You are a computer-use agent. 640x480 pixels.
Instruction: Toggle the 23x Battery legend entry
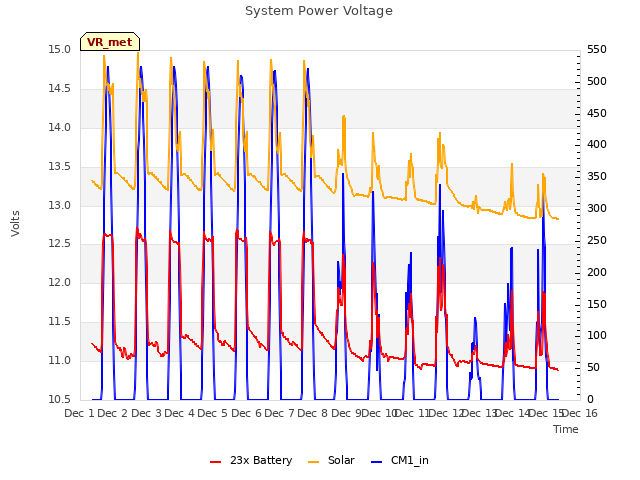pyautogui.click(x=251, y=460)
